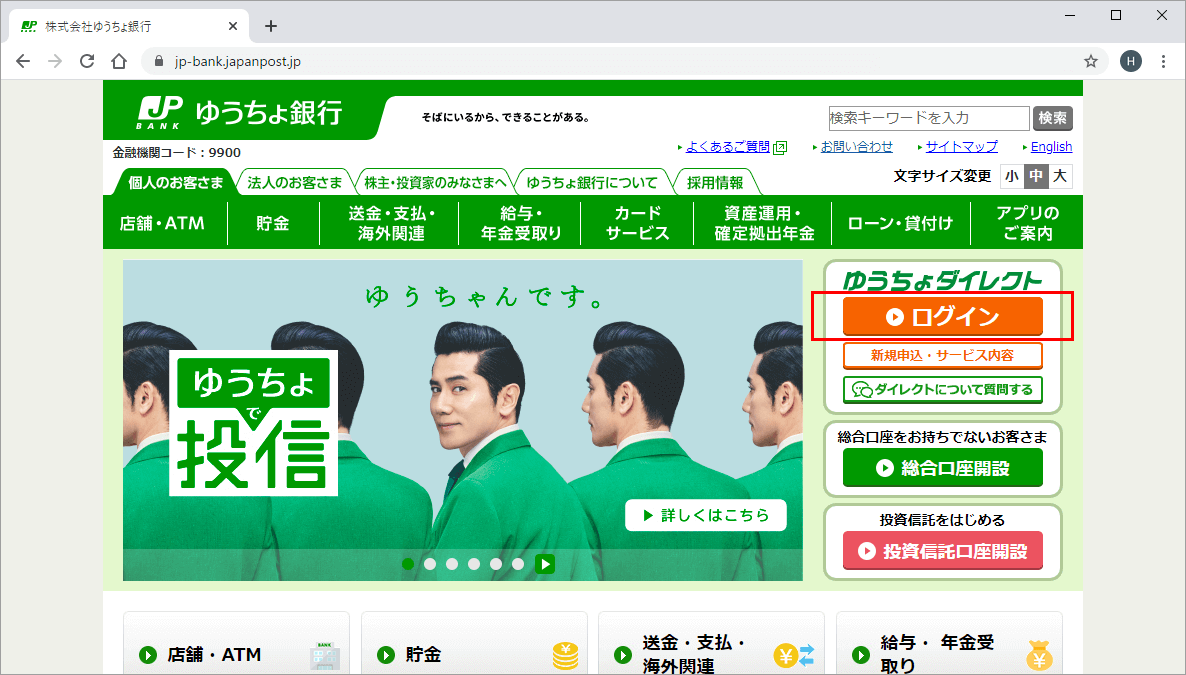Open the 個人のお客さま tab
Viewport: 1186px width, 675px height.
click(x=175, y=182)
